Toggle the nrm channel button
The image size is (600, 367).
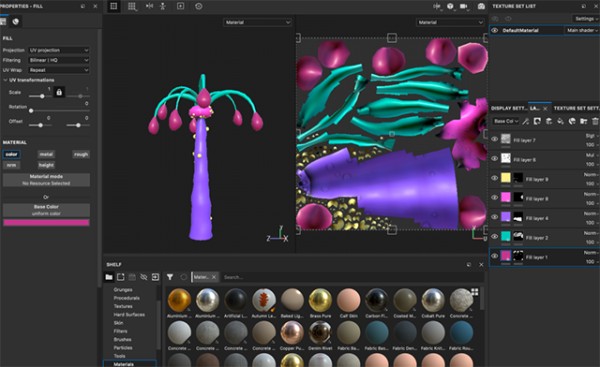[x=11, y=165]
